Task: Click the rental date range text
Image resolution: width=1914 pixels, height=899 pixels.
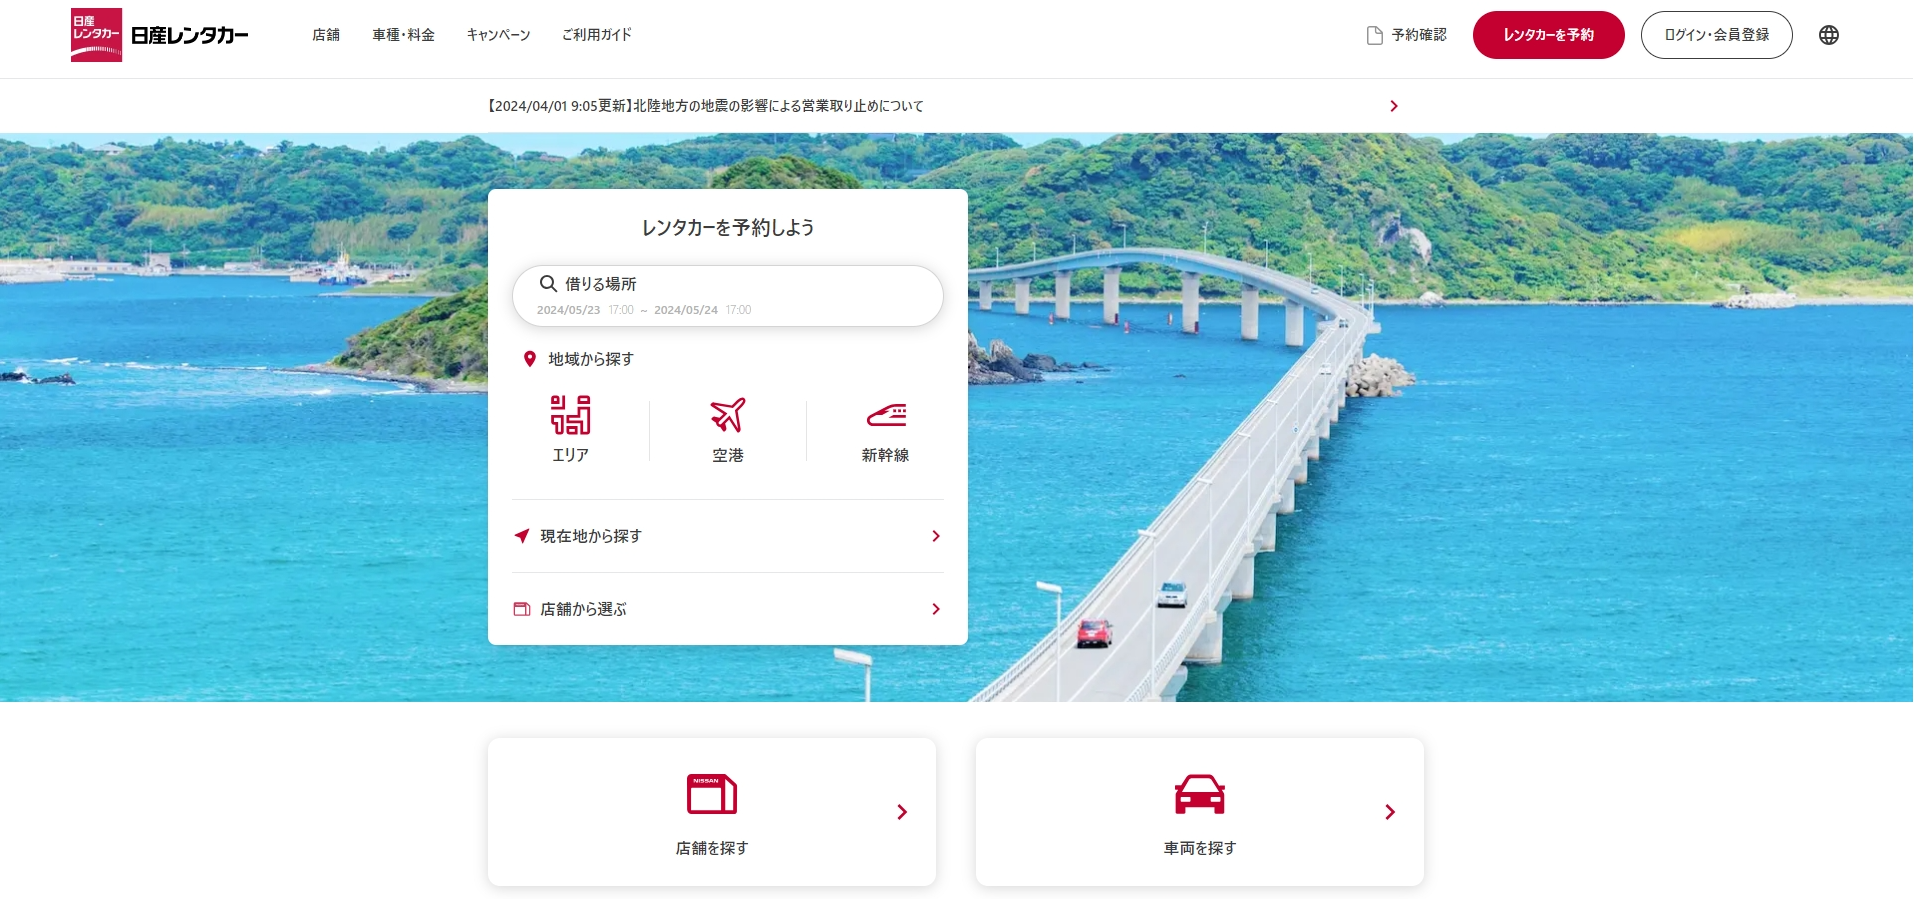Action: pos(643,310)
